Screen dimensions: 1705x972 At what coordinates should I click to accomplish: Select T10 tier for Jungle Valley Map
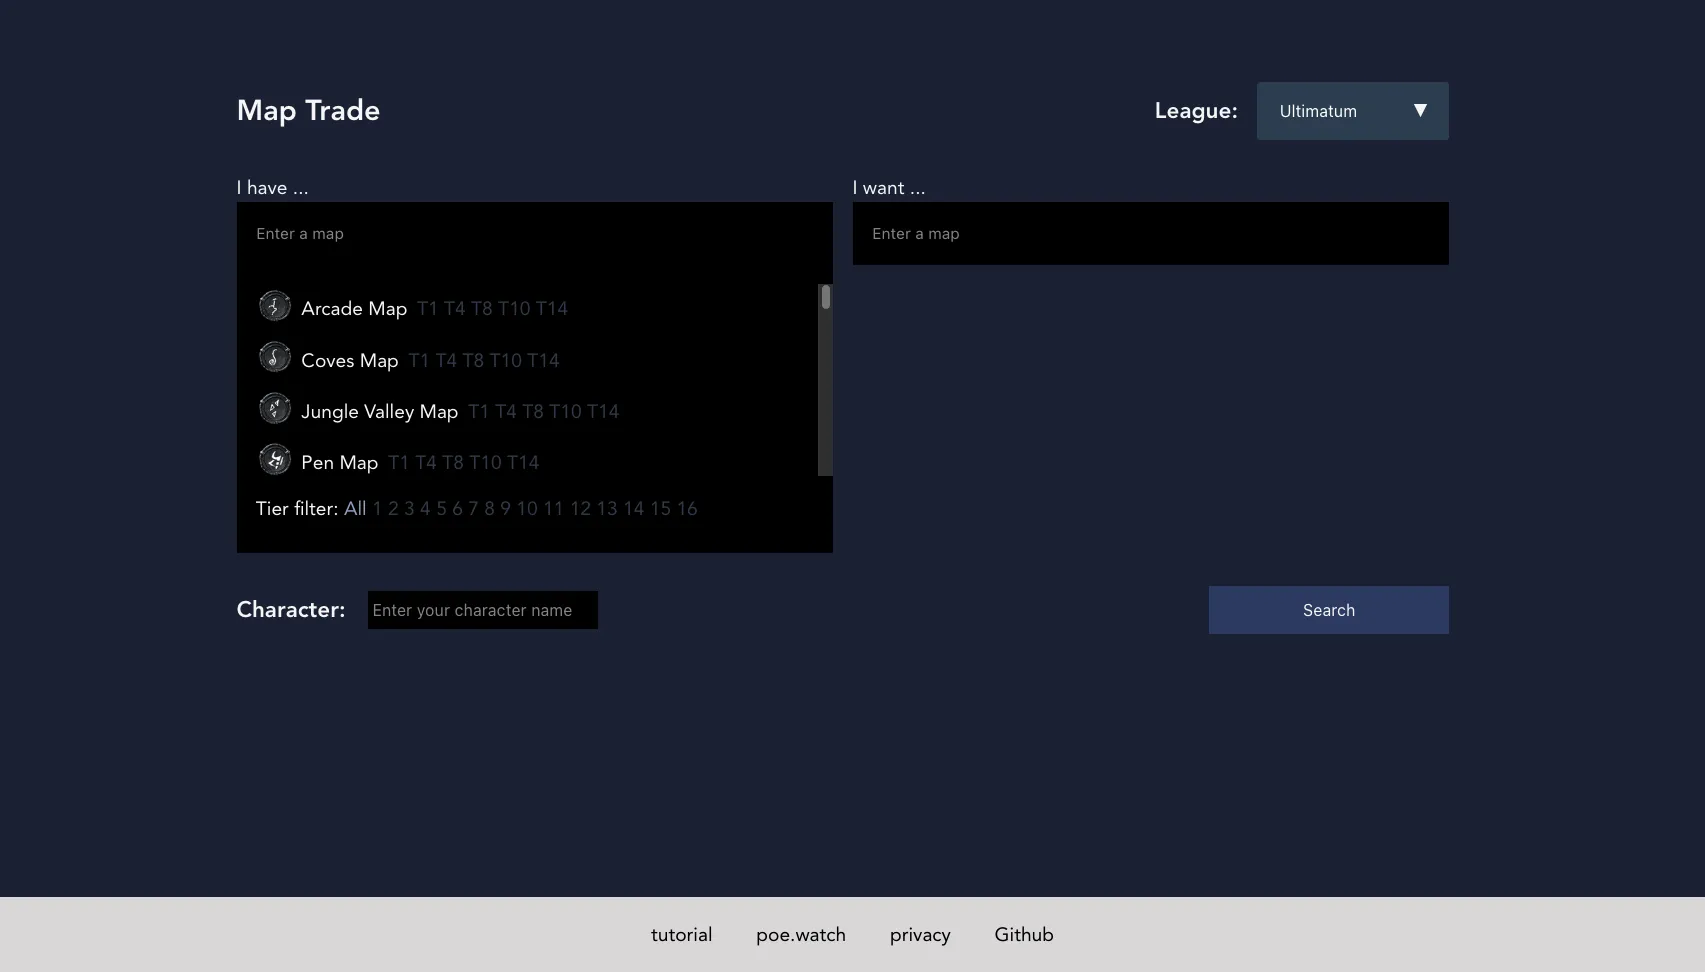point(564,412)
